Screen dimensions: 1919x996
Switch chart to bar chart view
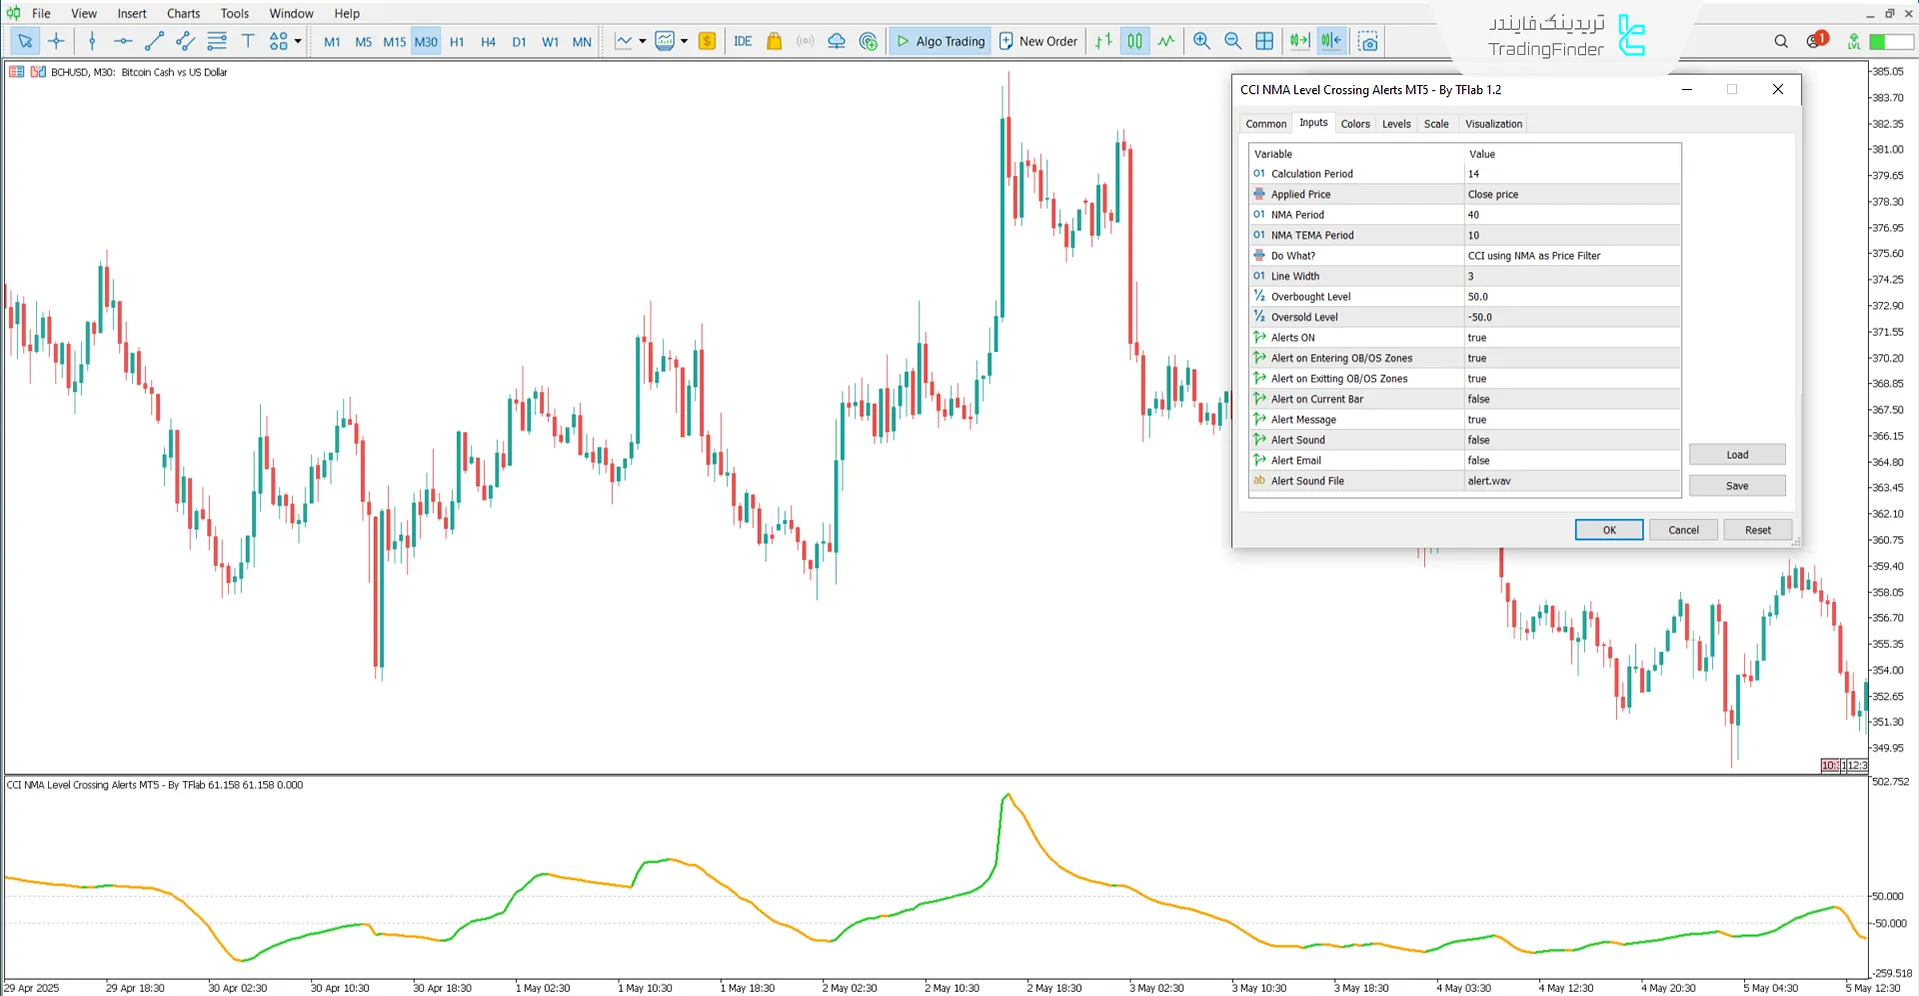[1103, 41]
